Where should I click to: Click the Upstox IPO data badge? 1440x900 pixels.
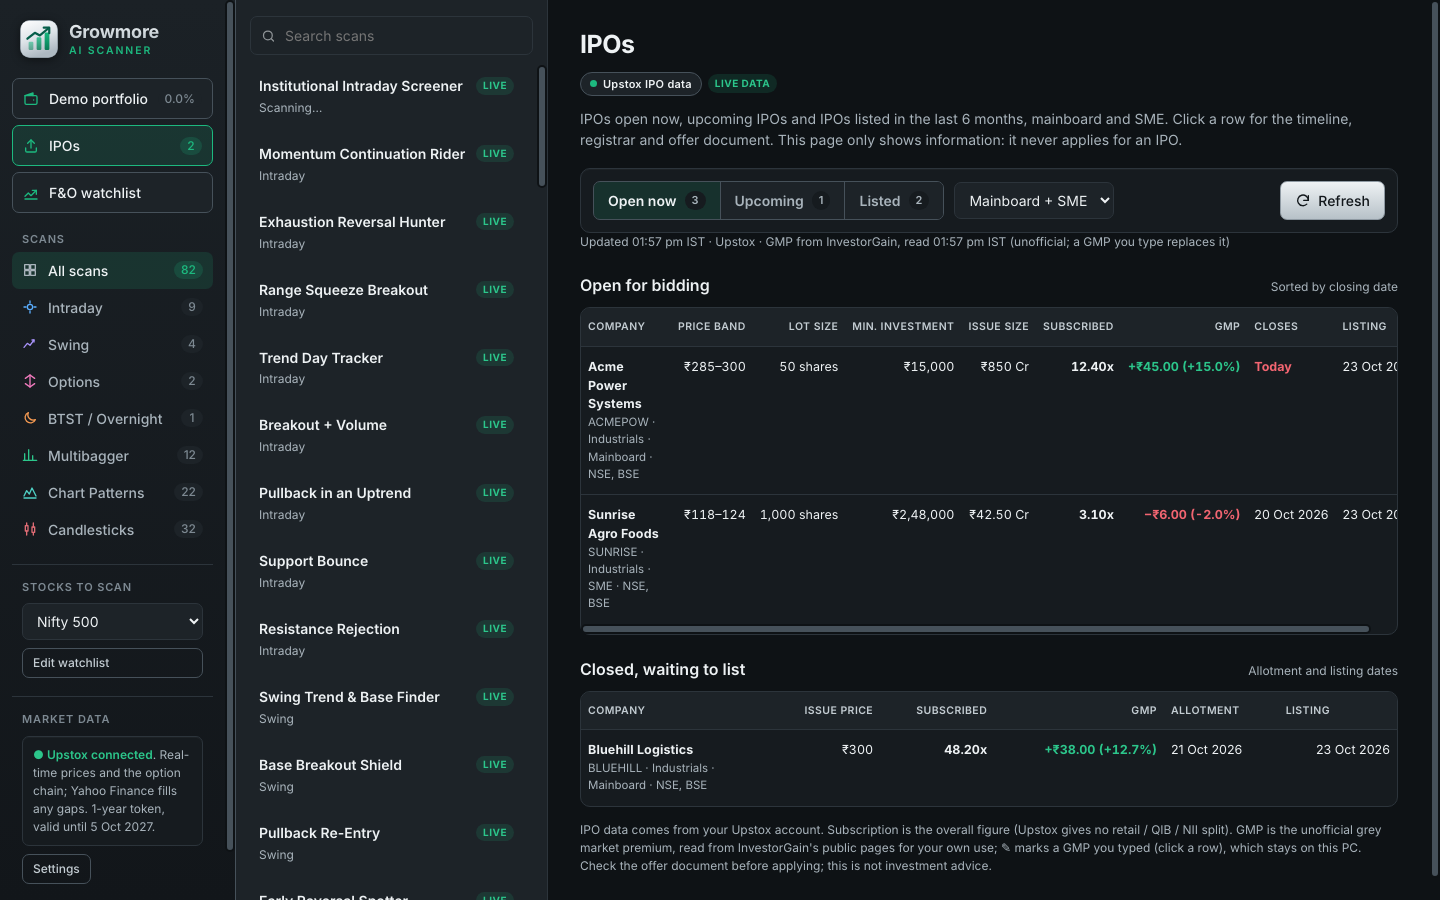point(641,84)
